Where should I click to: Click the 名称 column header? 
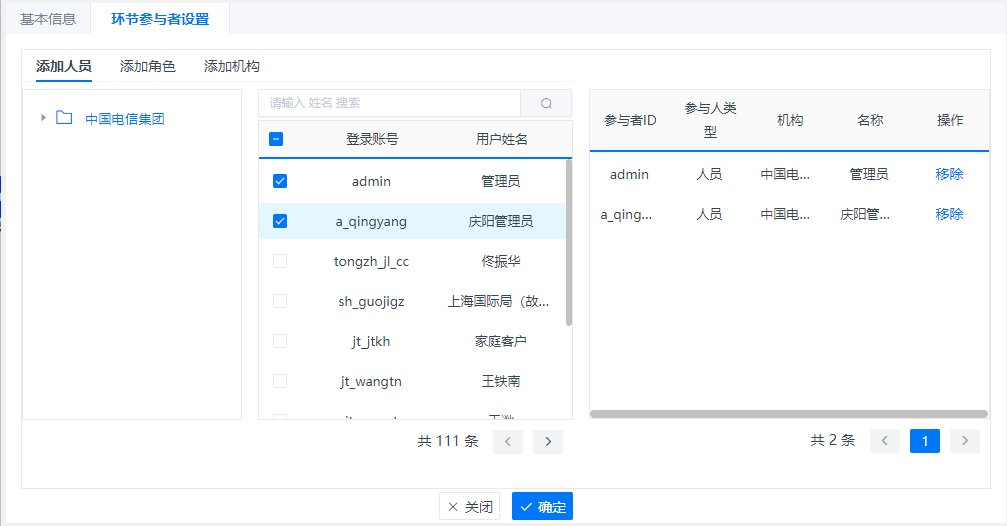tap(870, 120)
